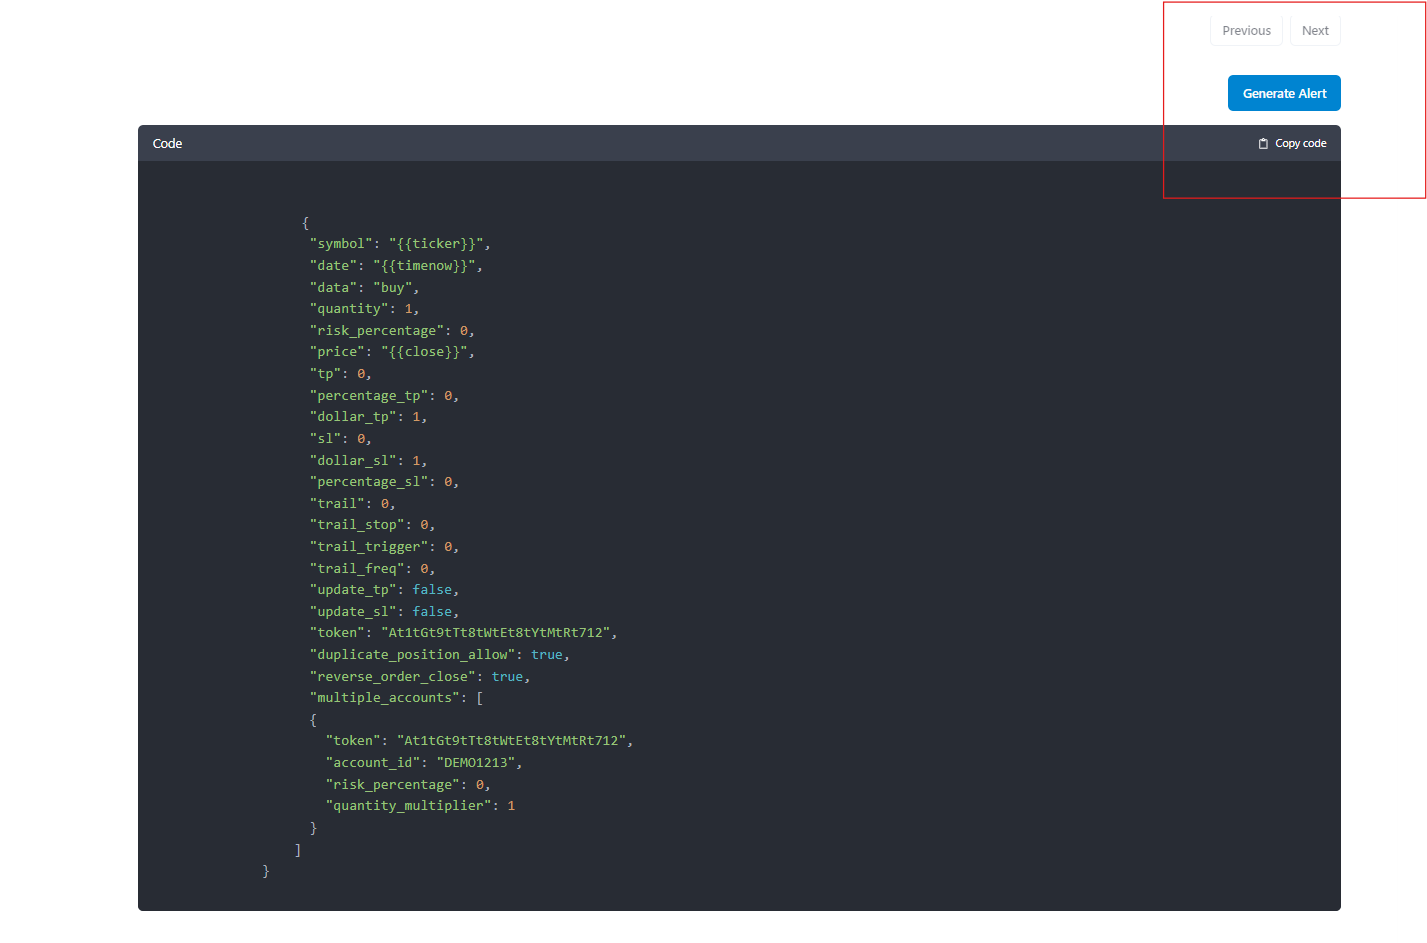Screen dimensions: 1427x943
Task: Select the "dollar_tp": 1 line
Action: [368, 417]
